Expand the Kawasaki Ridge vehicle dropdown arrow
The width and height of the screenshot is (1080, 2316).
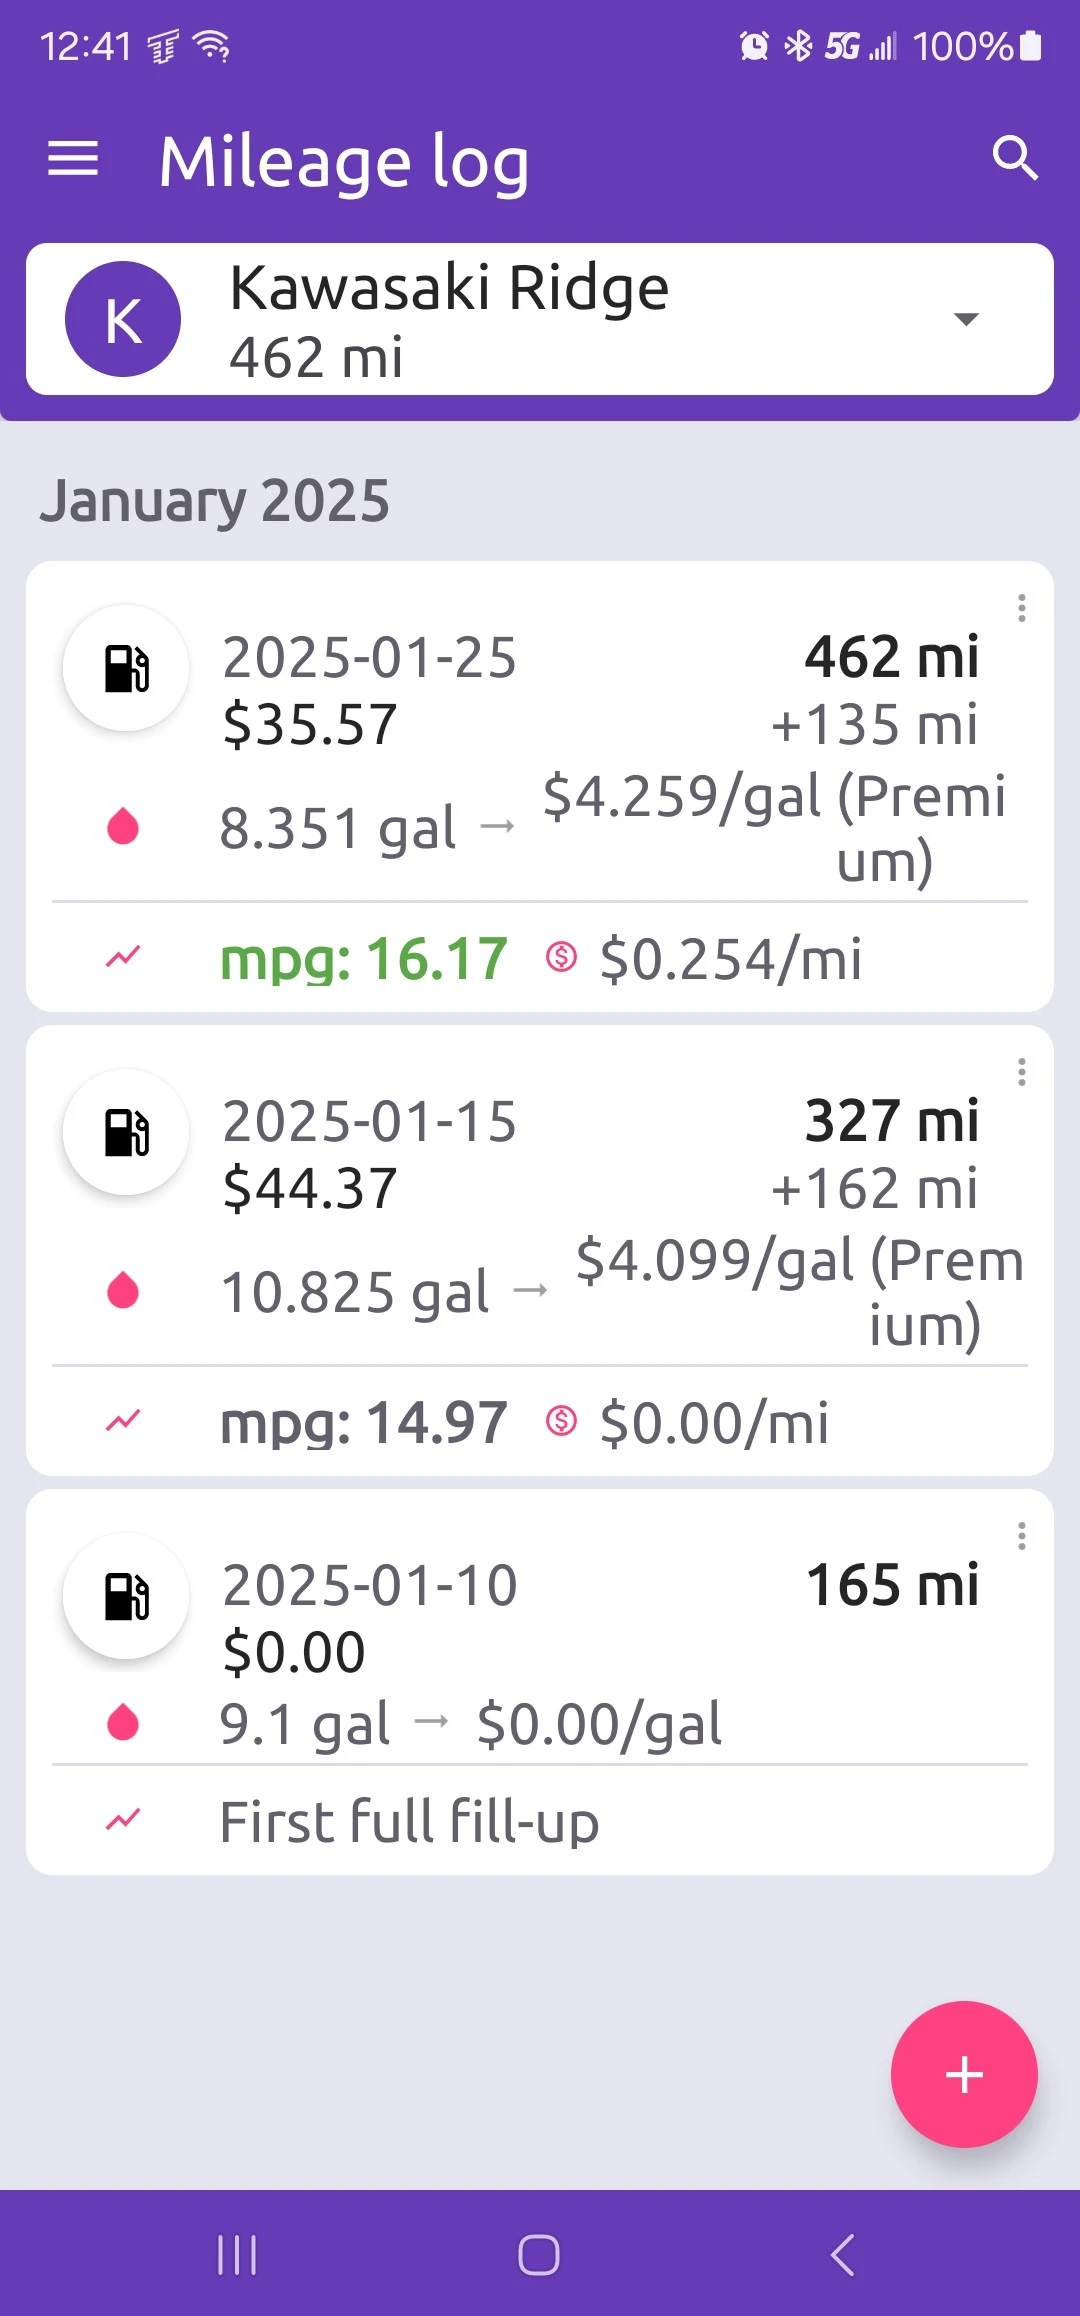pyautogui.click(x=965, y=319)
